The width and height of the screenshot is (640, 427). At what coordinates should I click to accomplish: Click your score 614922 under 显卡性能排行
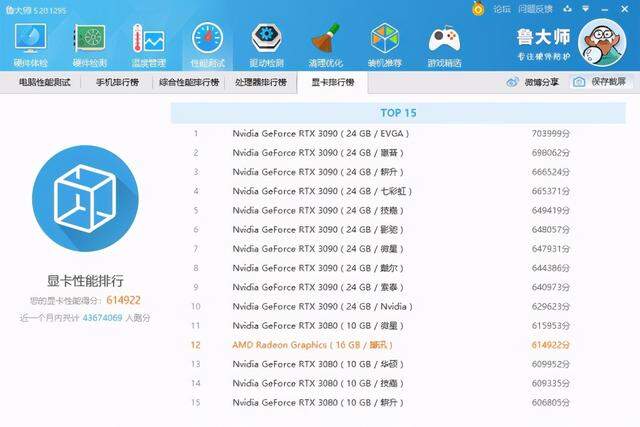pyautogui.click(x=123, y=300)
